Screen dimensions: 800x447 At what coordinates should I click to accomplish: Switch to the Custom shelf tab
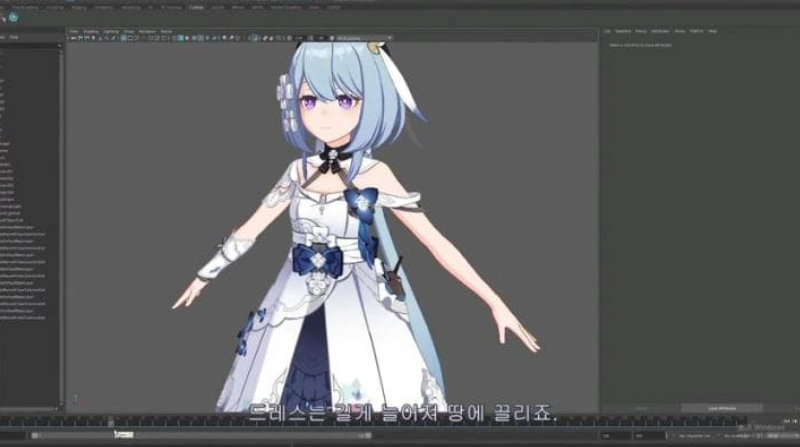pos(196,8)
